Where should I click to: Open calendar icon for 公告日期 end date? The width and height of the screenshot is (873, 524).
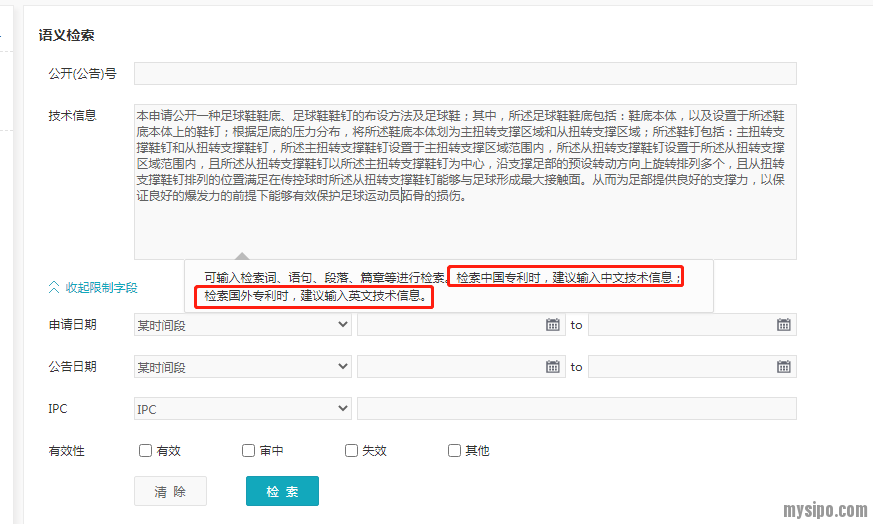point(783,367)
